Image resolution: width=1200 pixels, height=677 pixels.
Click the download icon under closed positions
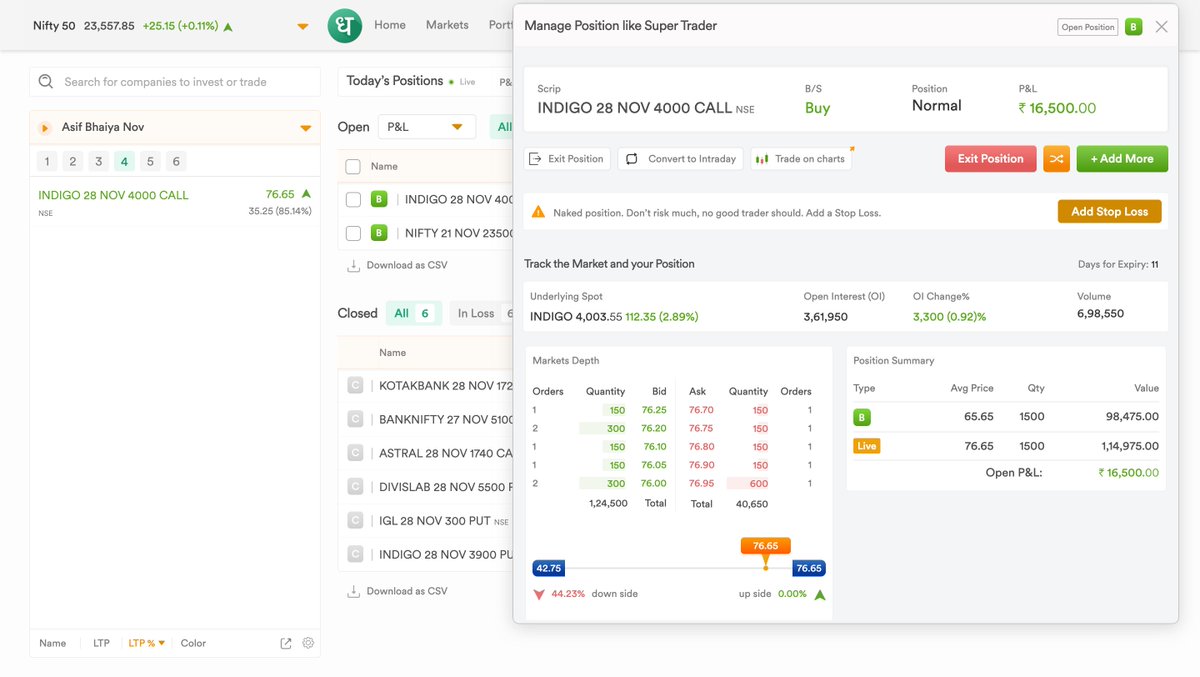(x=353, y=591)
